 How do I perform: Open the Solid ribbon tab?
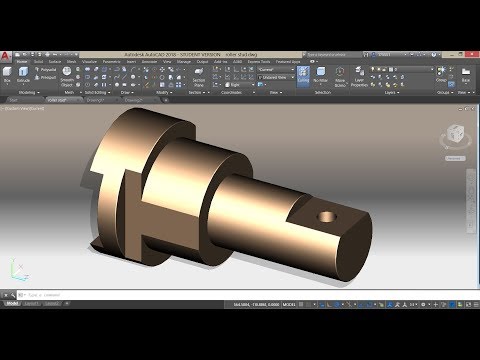[38, 62]
